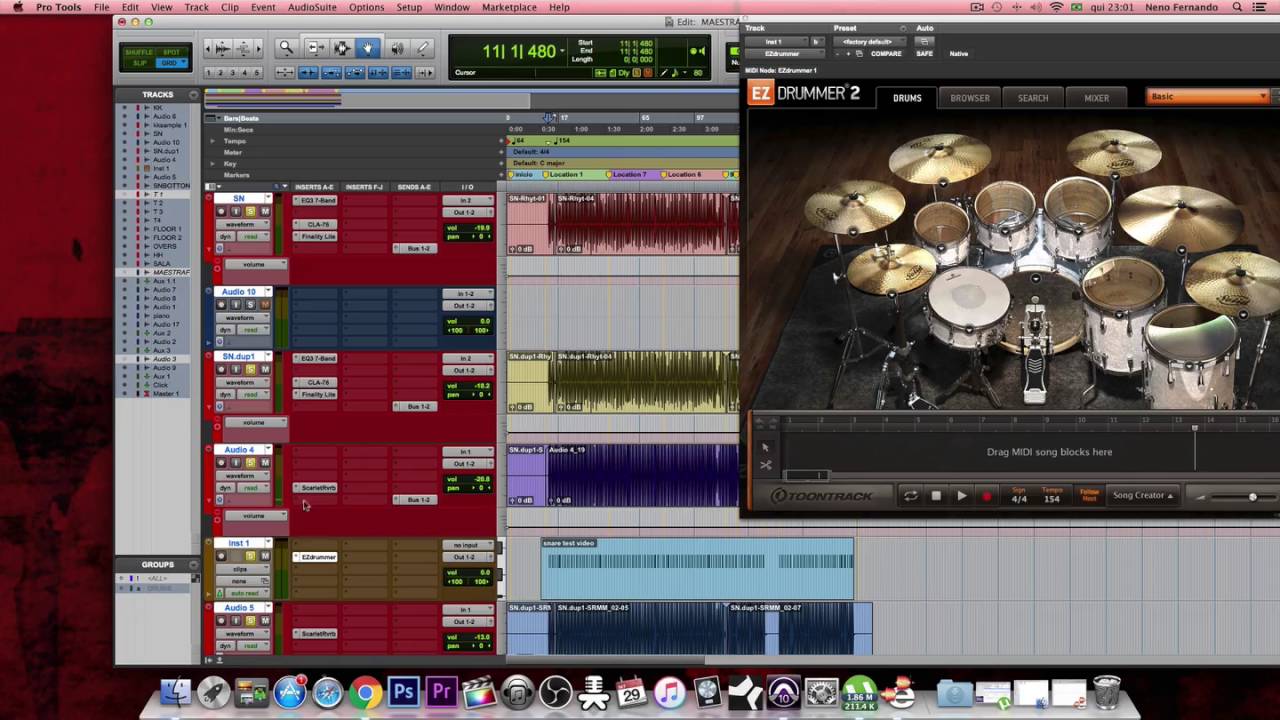Record-enable the SN track
Image resolution: width=1280 pixels, height=720 pixels.
[221, 211]
